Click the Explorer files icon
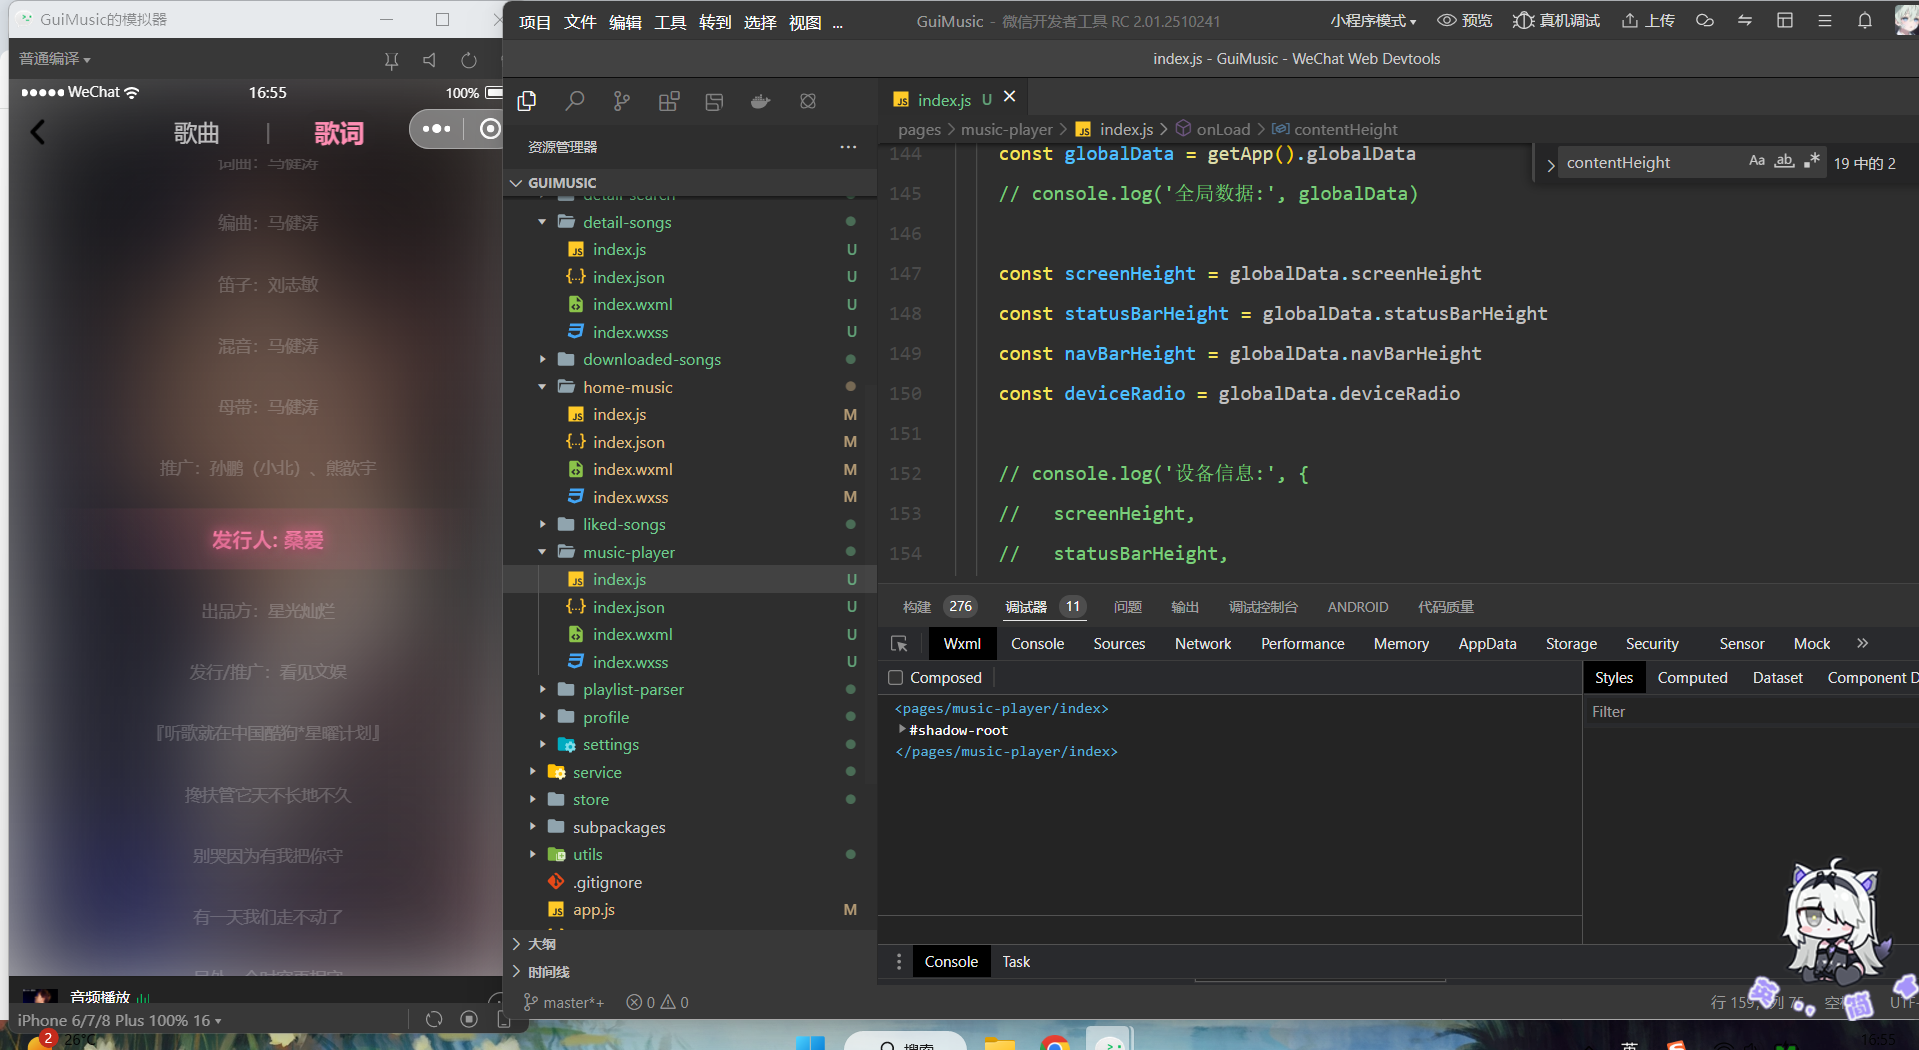 pyautogui.click(x=527, y=101)
